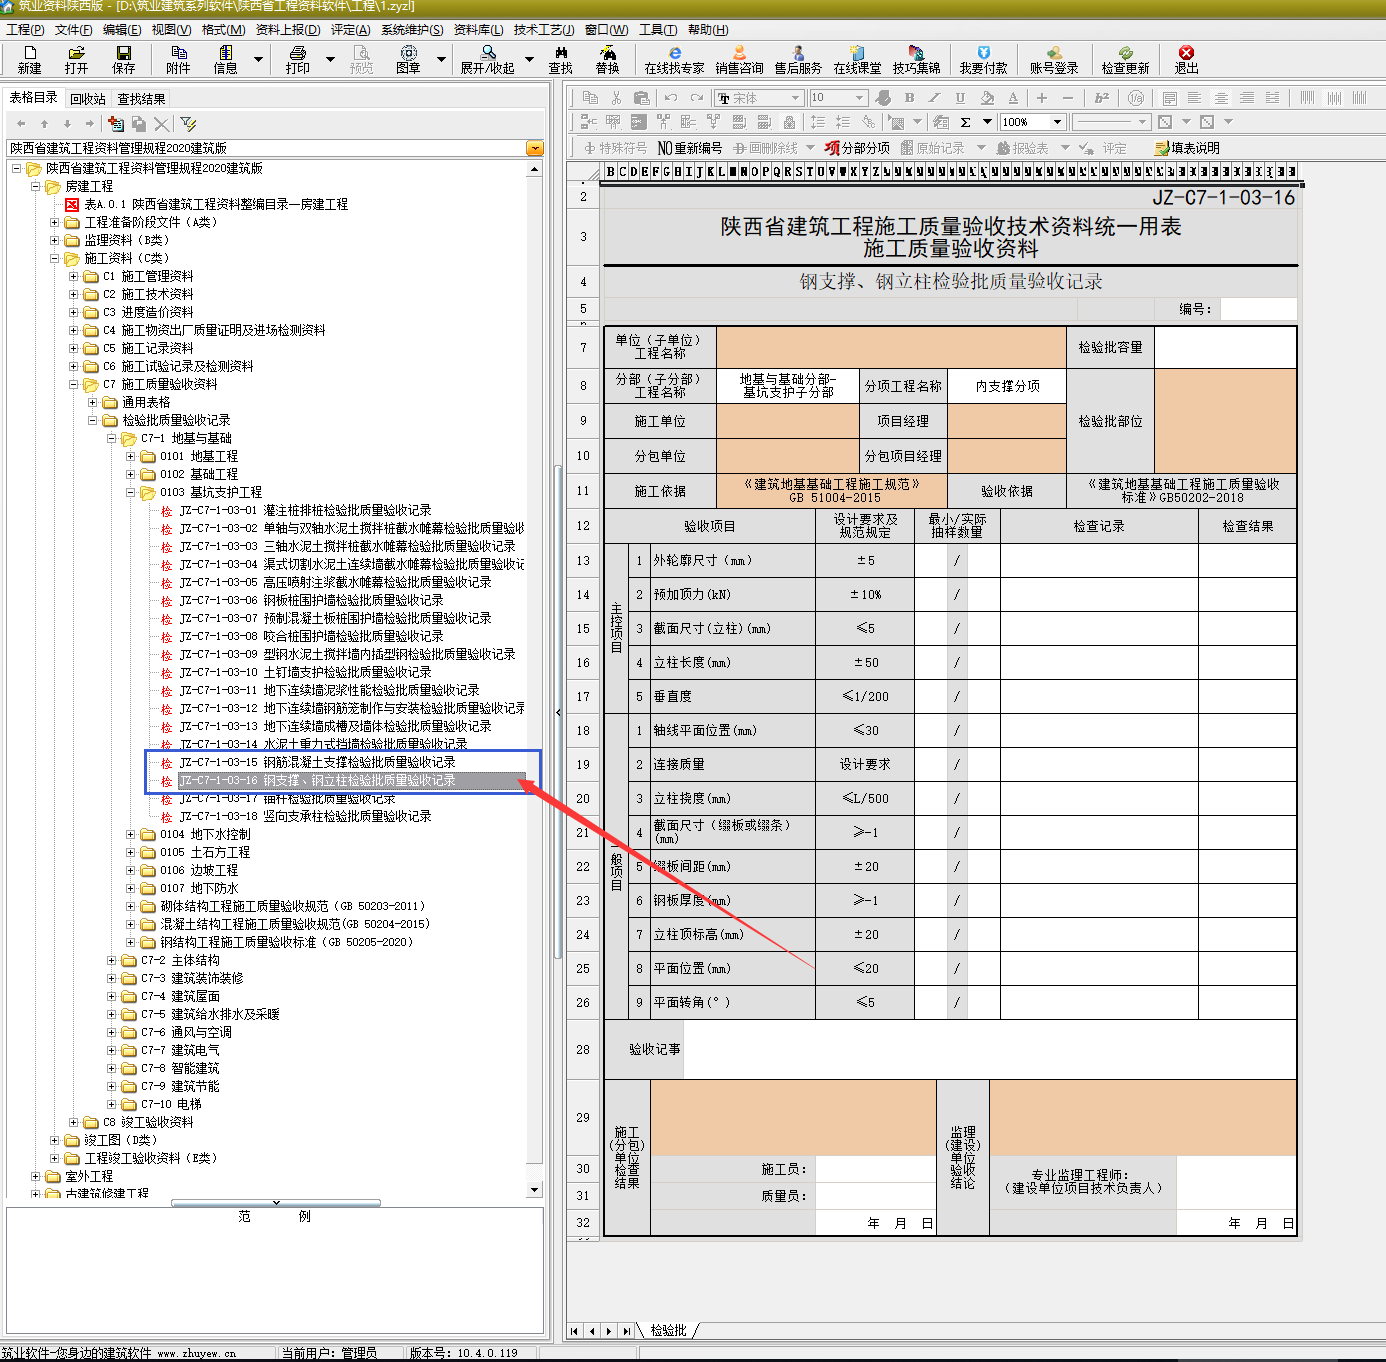This screenshot has height=1362, width=1386.
Task: Collapse the 0103 基坑支护工程 node
Action: (x=130, y=492)
